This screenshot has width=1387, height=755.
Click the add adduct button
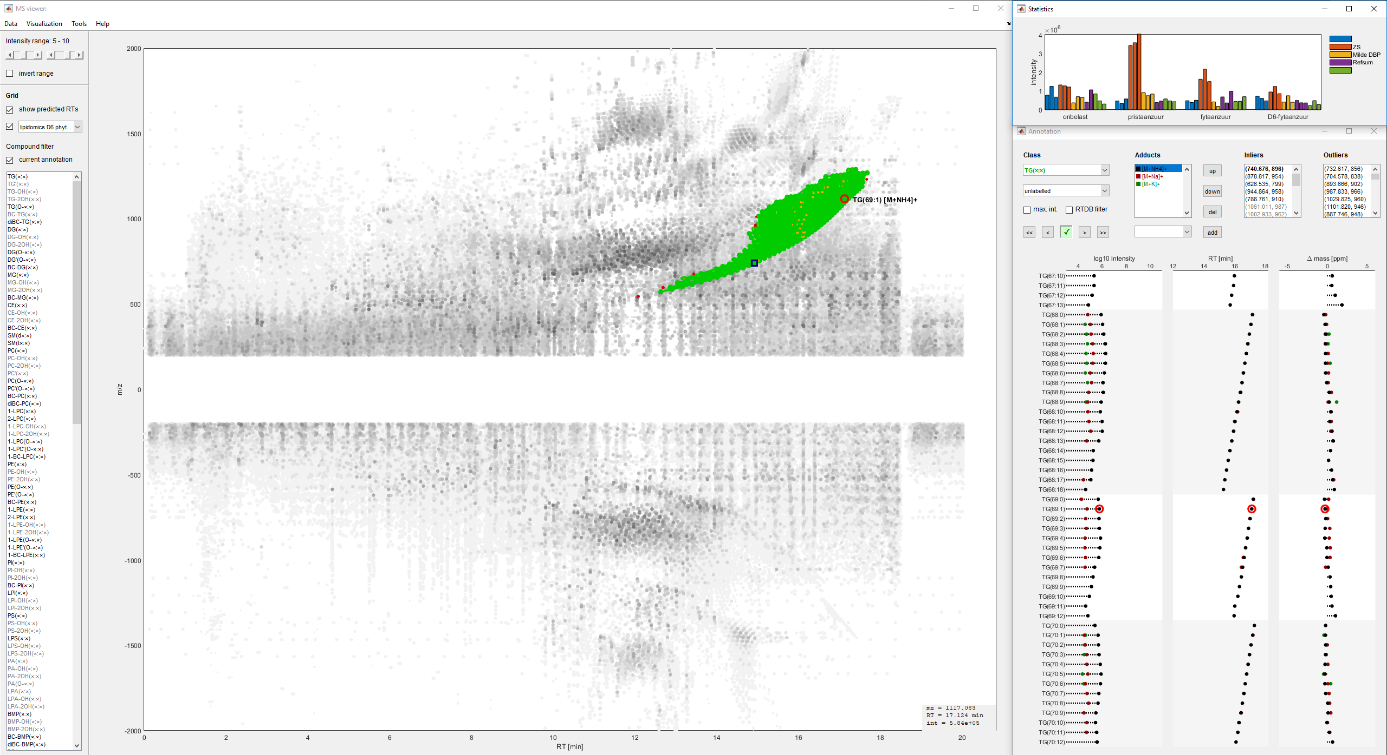[x=1212, y=232]
